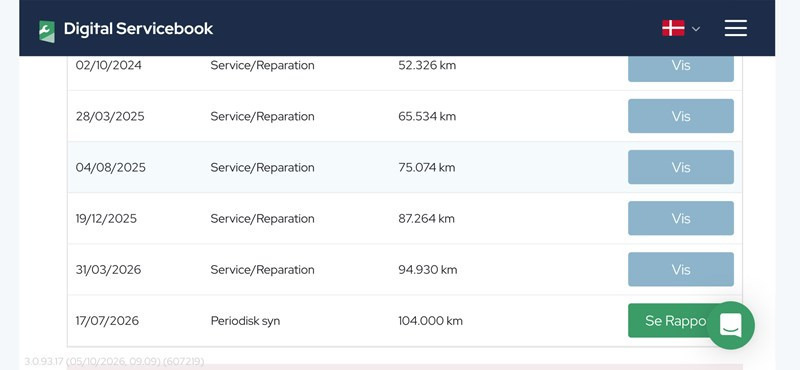Click Service/Reparation in the 04/08/2025 row

262,167
